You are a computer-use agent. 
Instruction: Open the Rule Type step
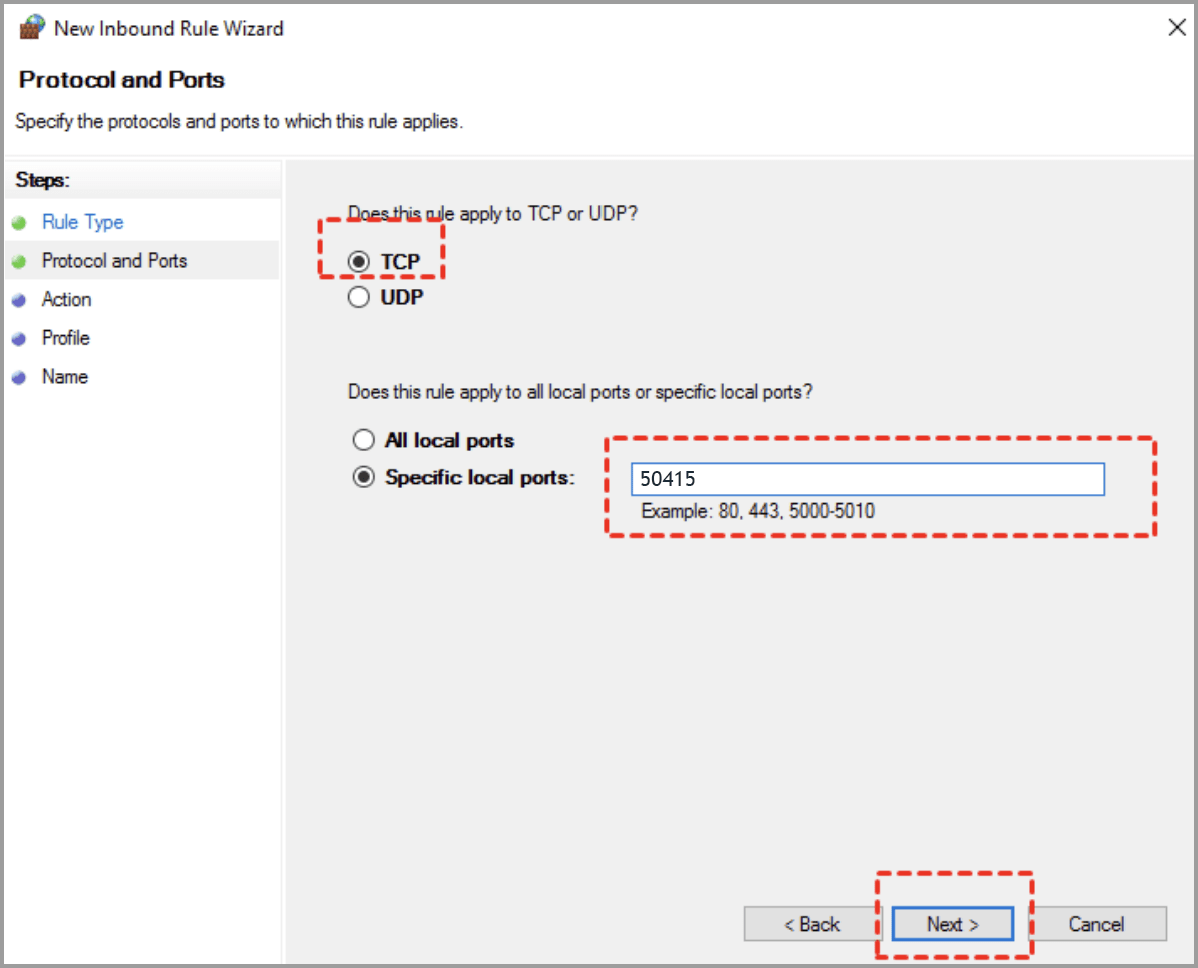82,221
